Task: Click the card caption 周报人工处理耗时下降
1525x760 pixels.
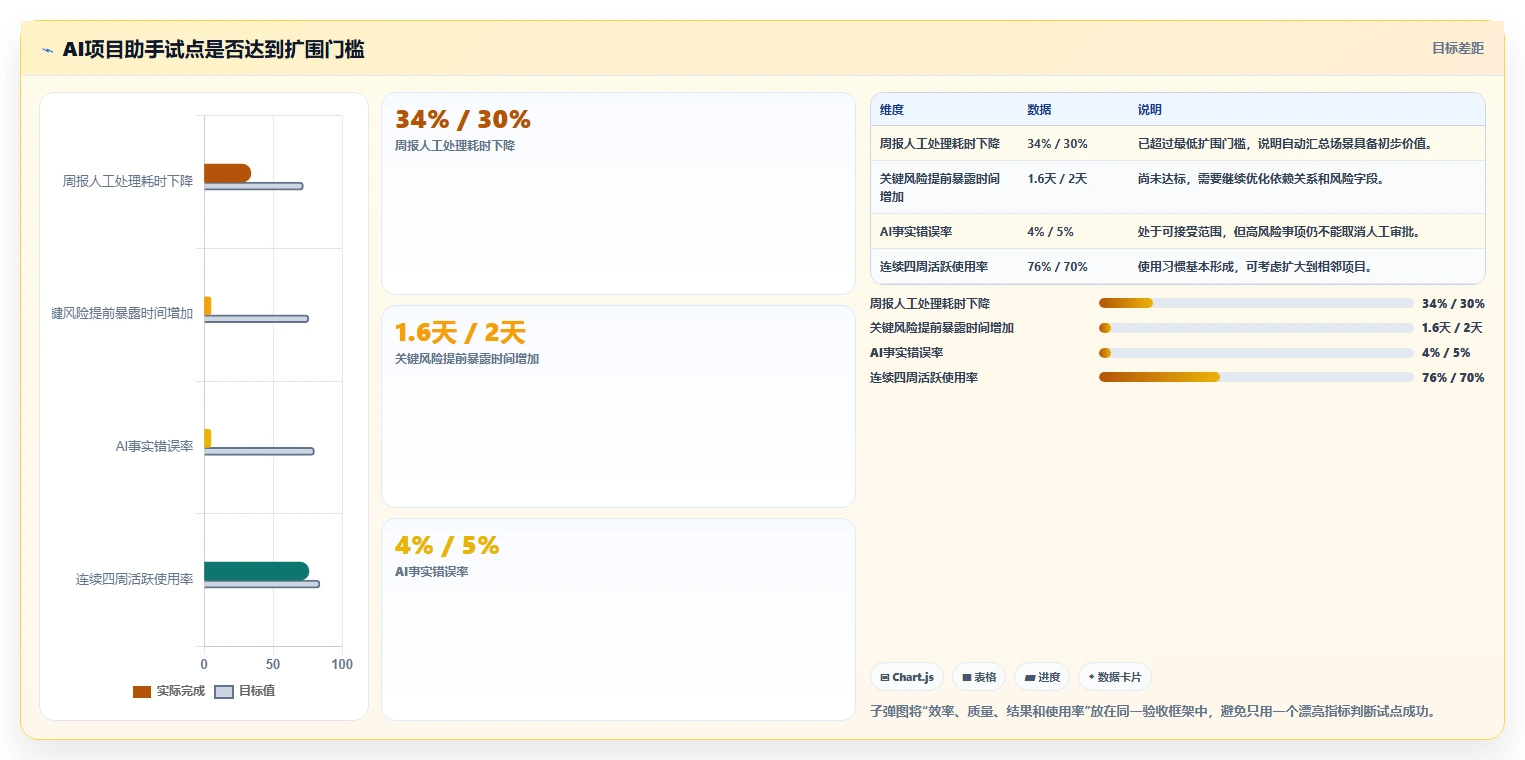Action: pyautogui.click(x=455, y=146)
